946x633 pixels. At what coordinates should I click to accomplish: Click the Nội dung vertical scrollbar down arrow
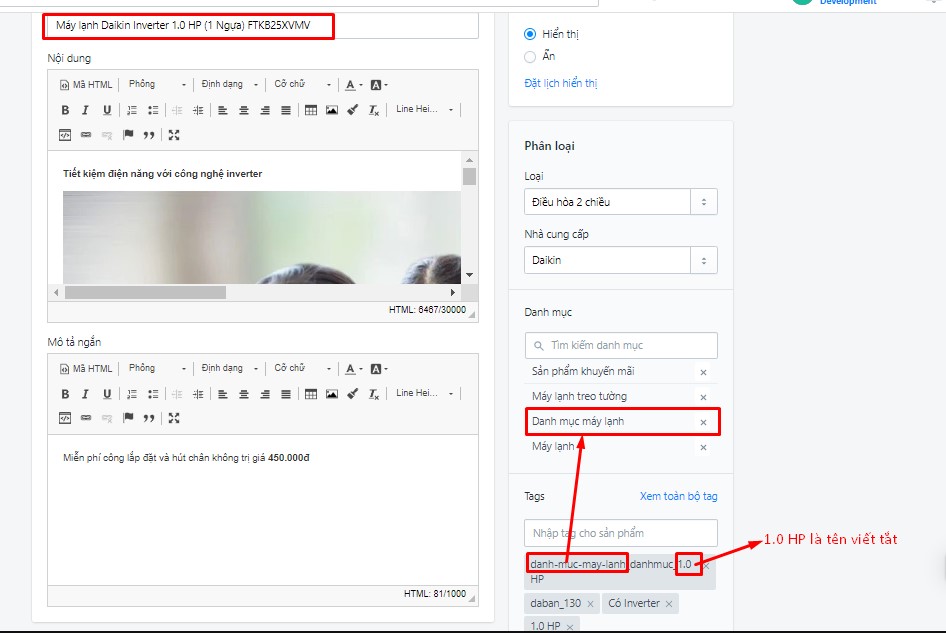tap(469, 275)
